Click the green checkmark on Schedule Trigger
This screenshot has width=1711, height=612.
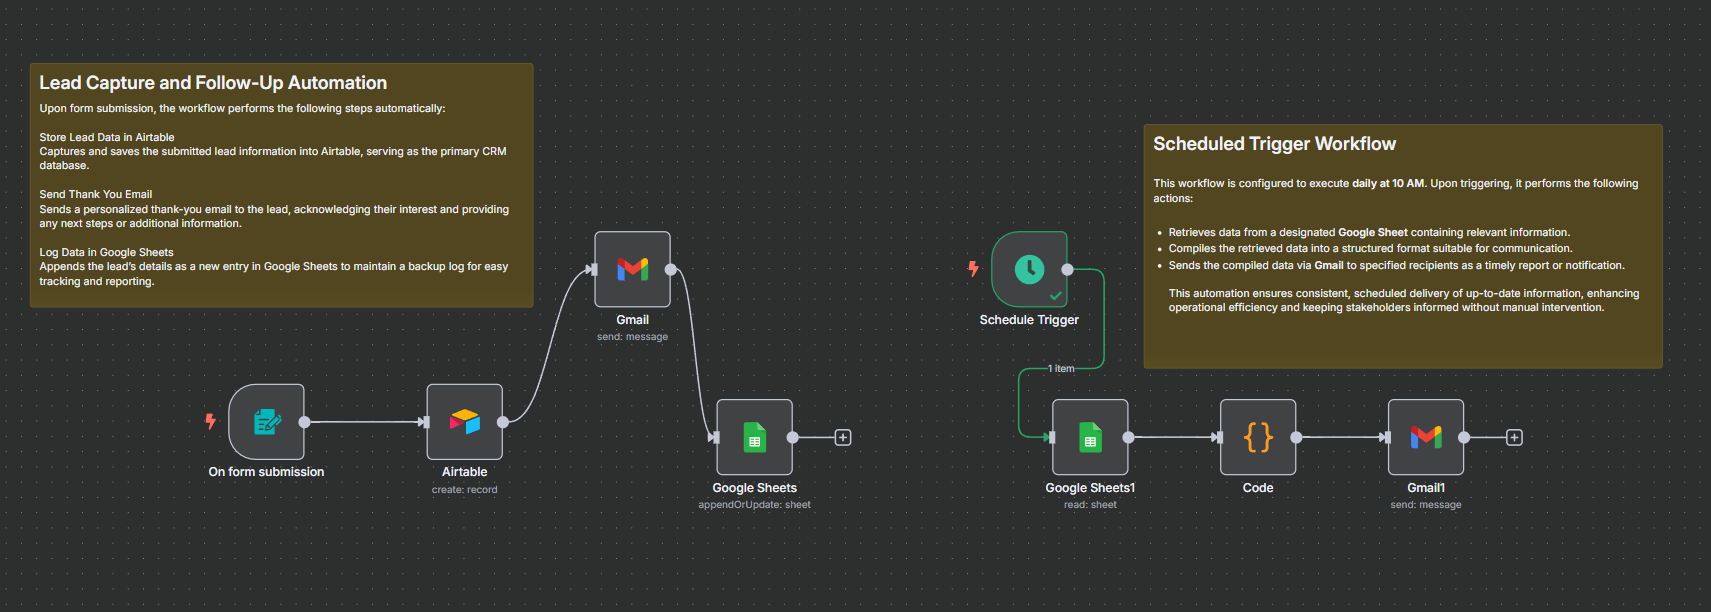(x=1055, y=296)
